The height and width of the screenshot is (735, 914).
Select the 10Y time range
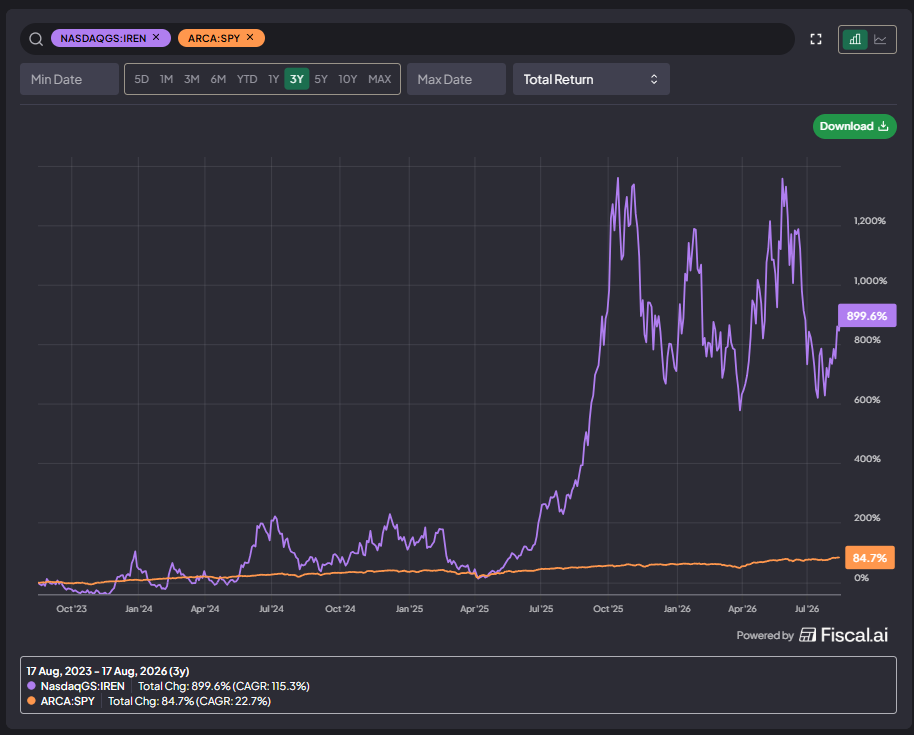tap(348, 79)
